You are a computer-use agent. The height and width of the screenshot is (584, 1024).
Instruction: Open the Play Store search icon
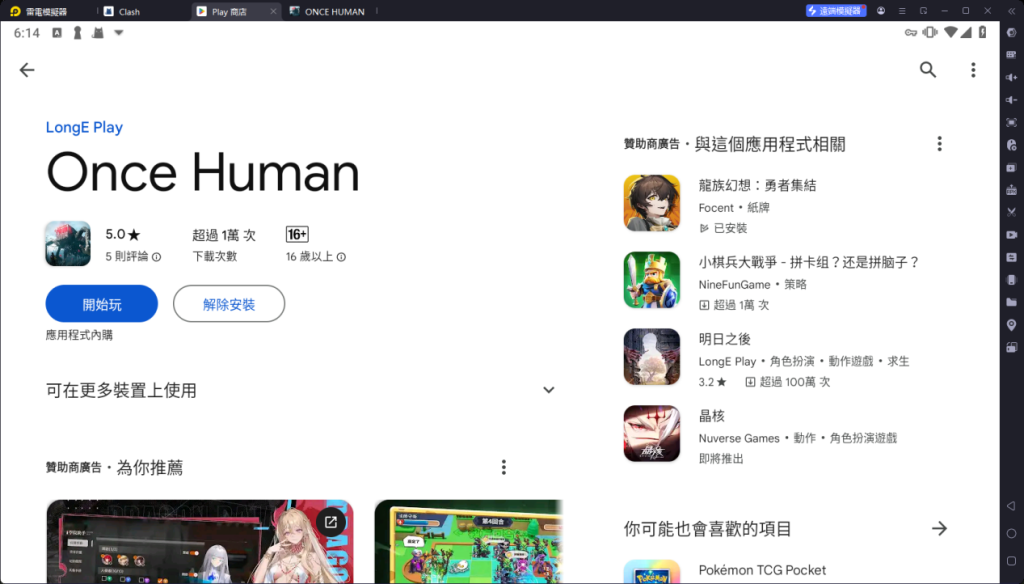click(928, 70)
